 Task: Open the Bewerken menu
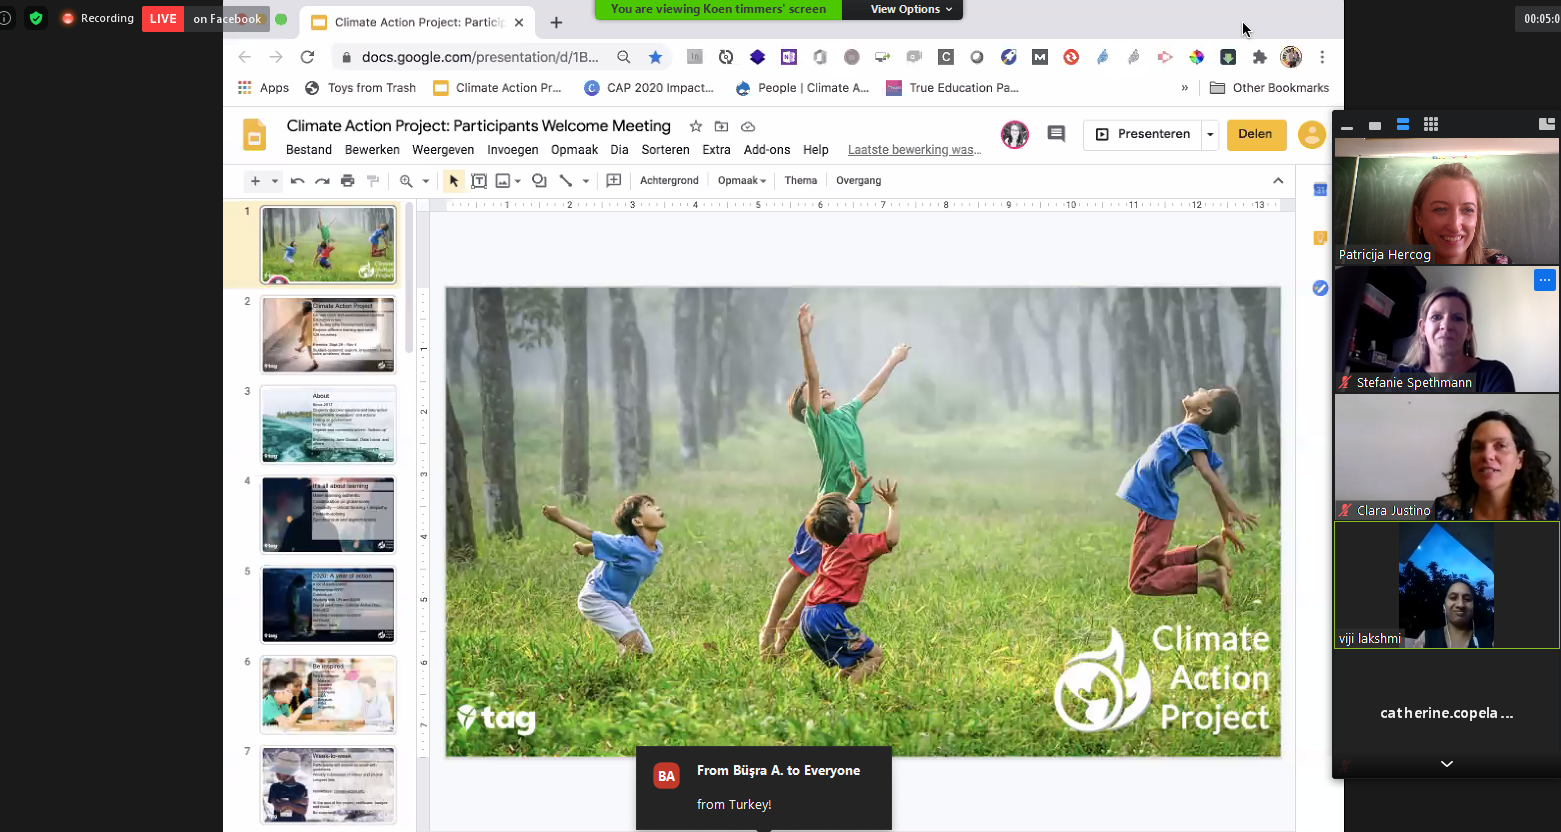(372, 150)
